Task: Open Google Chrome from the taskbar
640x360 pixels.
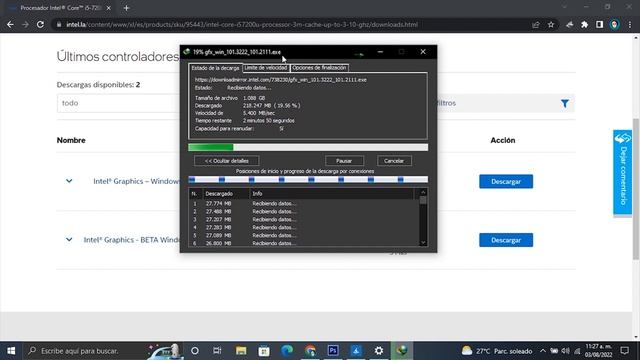Action: point(310,351)
